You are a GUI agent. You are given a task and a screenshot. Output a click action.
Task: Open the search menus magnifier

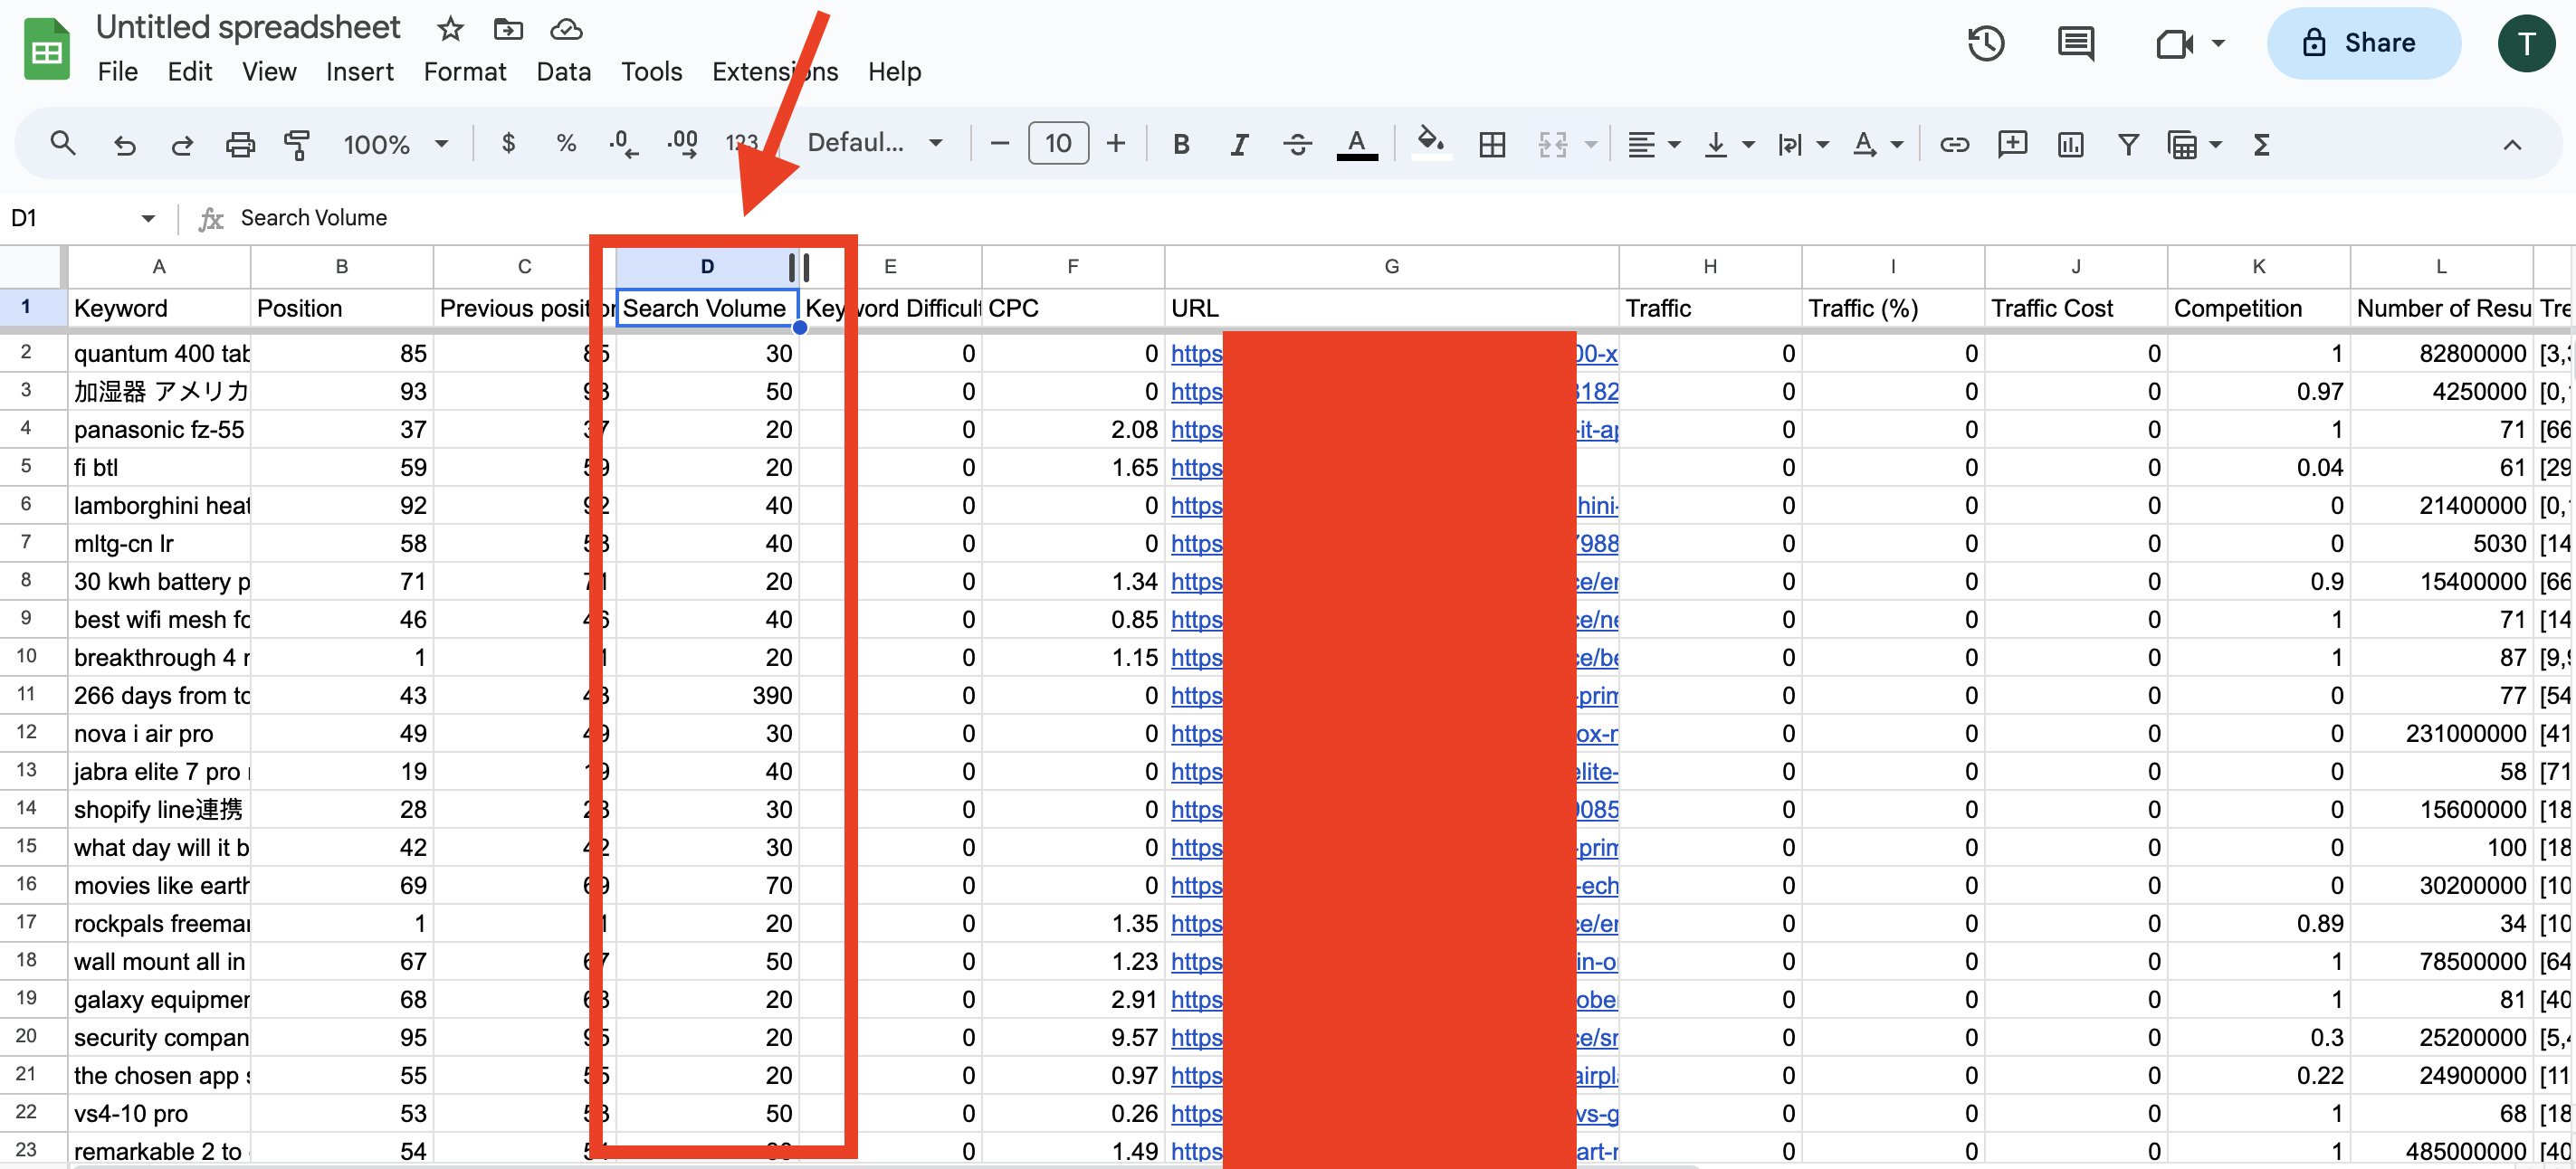(x=63, y=144)
